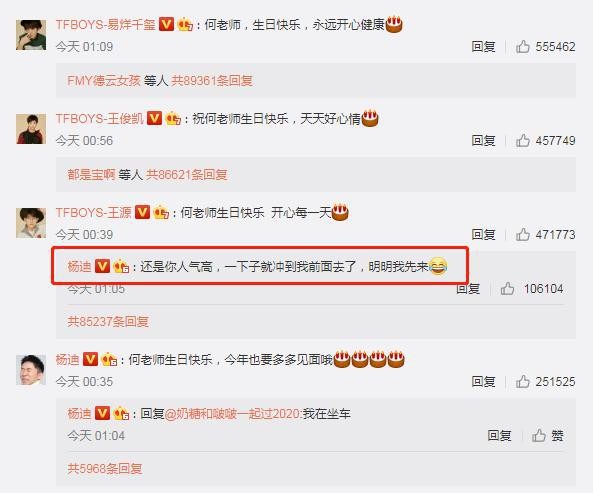Expand the 共86621条回复 replies thread
Image resolution: width=593 pixels, height=493 pixels.
[x=187, y=174]
